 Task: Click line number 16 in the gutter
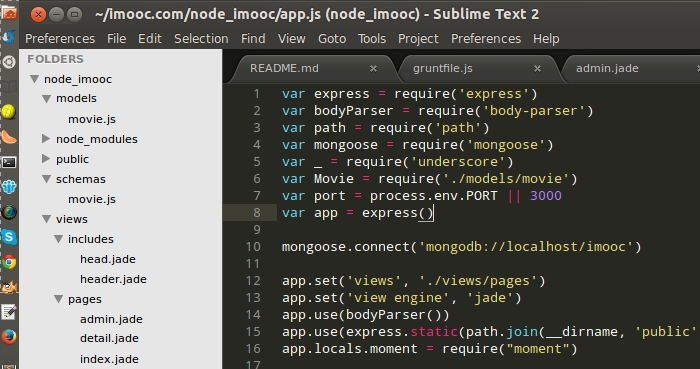tap(253, 348)
